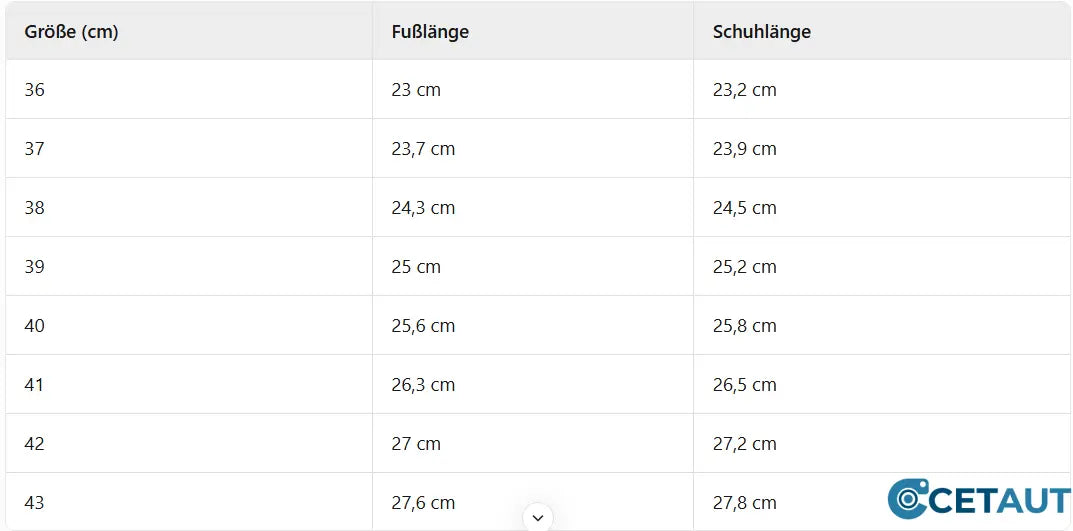
Task: Click the size 41 cell
Action: (35, 385)
